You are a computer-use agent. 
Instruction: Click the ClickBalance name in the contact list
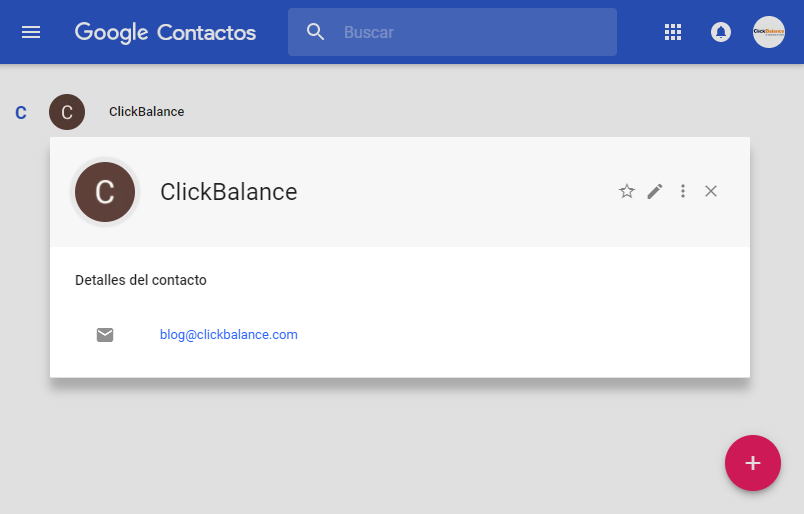pyautogui.click(x=146, y=112)
